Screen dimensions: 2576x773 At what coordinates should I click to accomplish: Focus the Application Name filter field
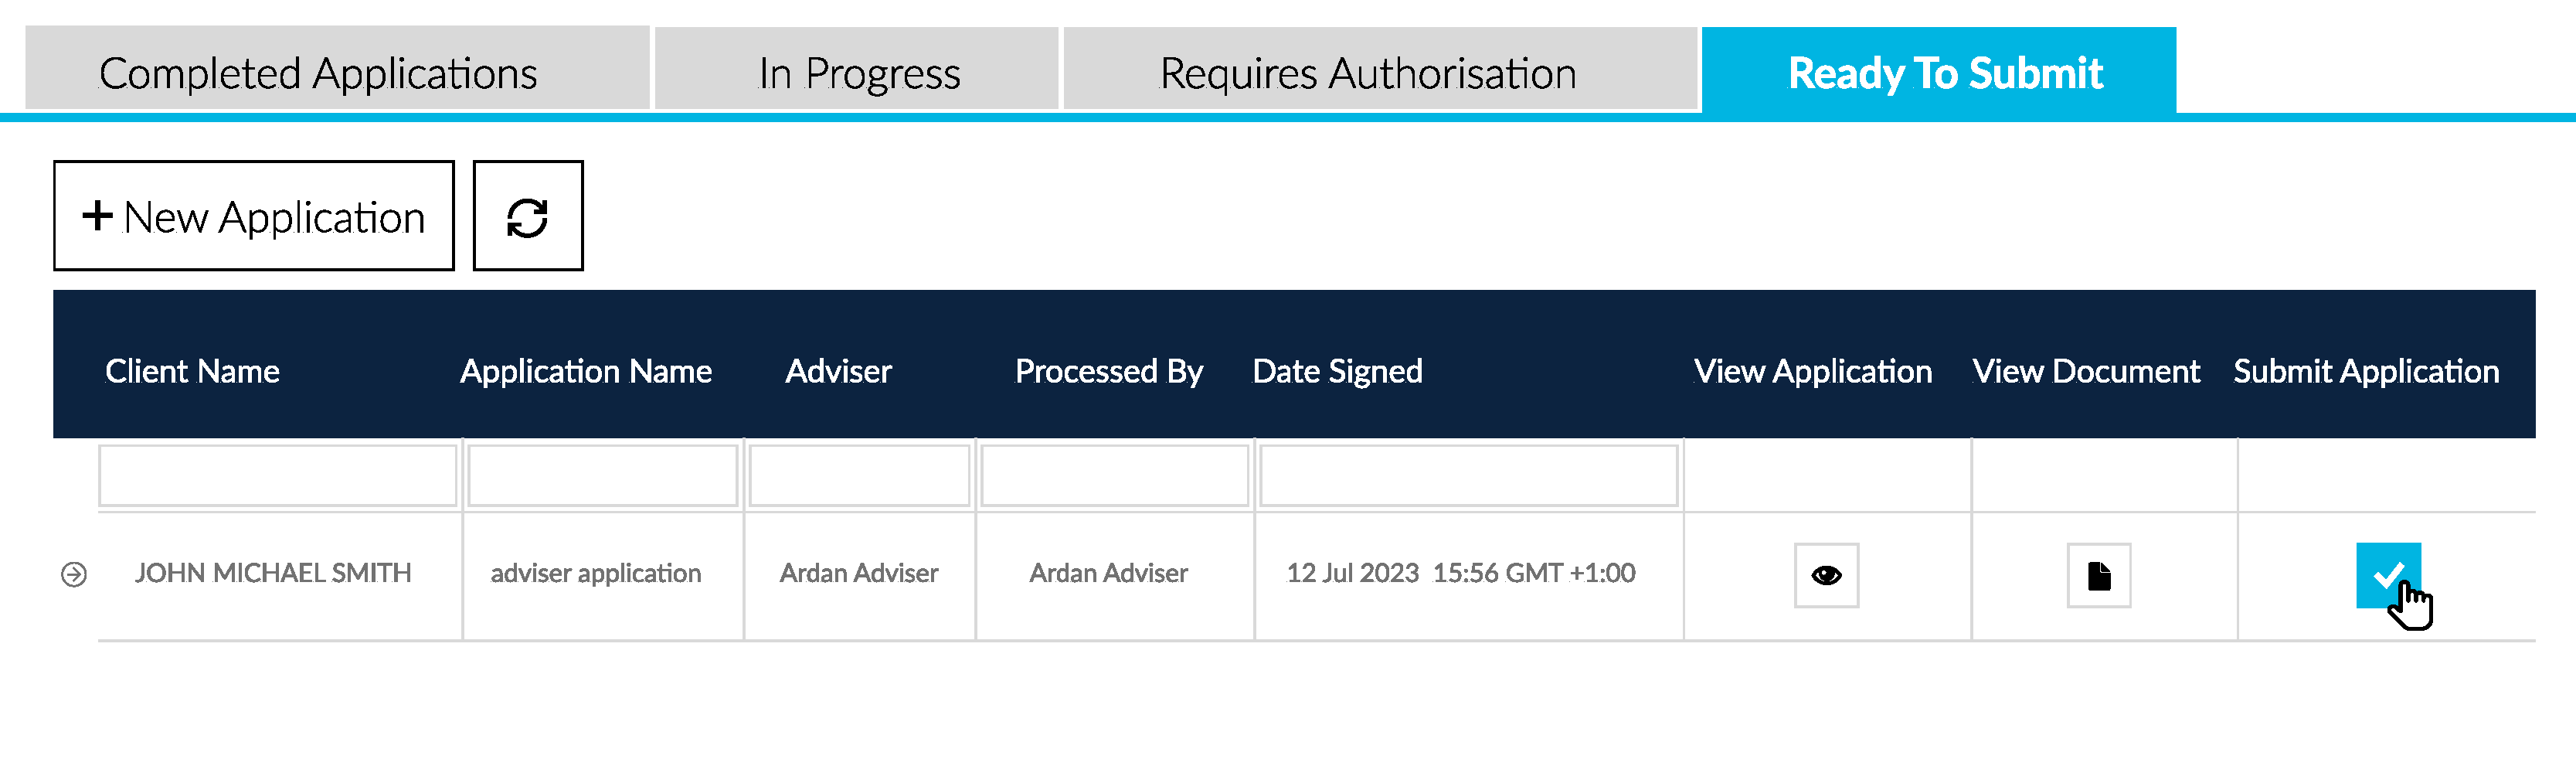[602, 476]
